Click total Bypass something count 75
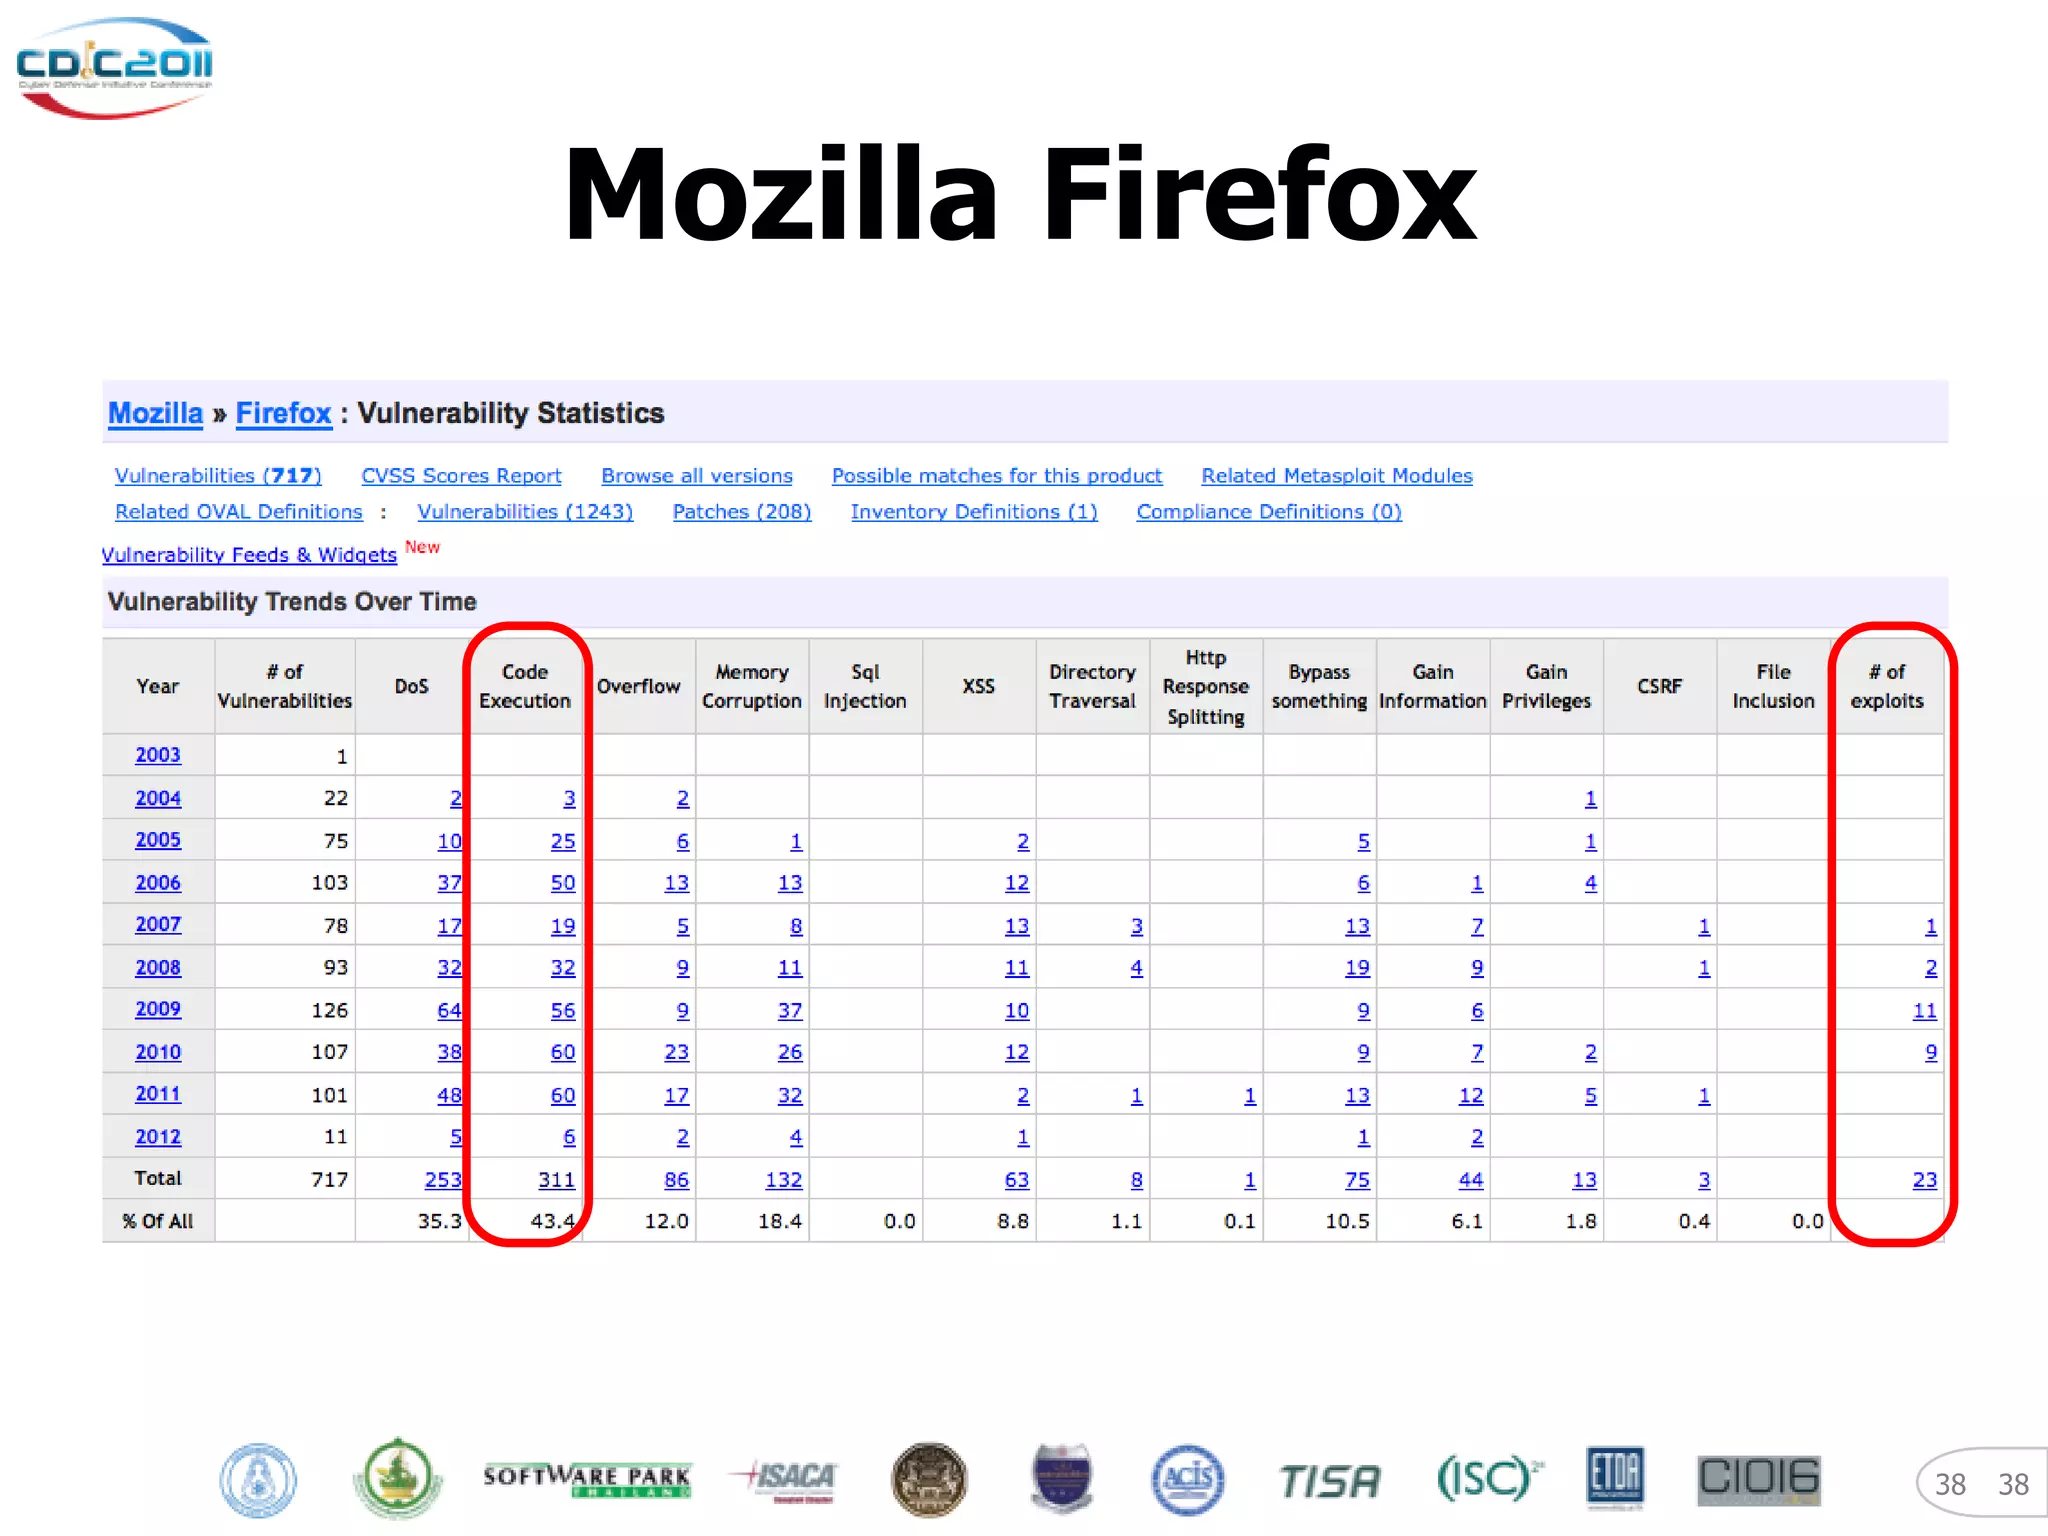Image resolution: width=2048 pixels, height=1536 pixels. coord(1357,1180)
